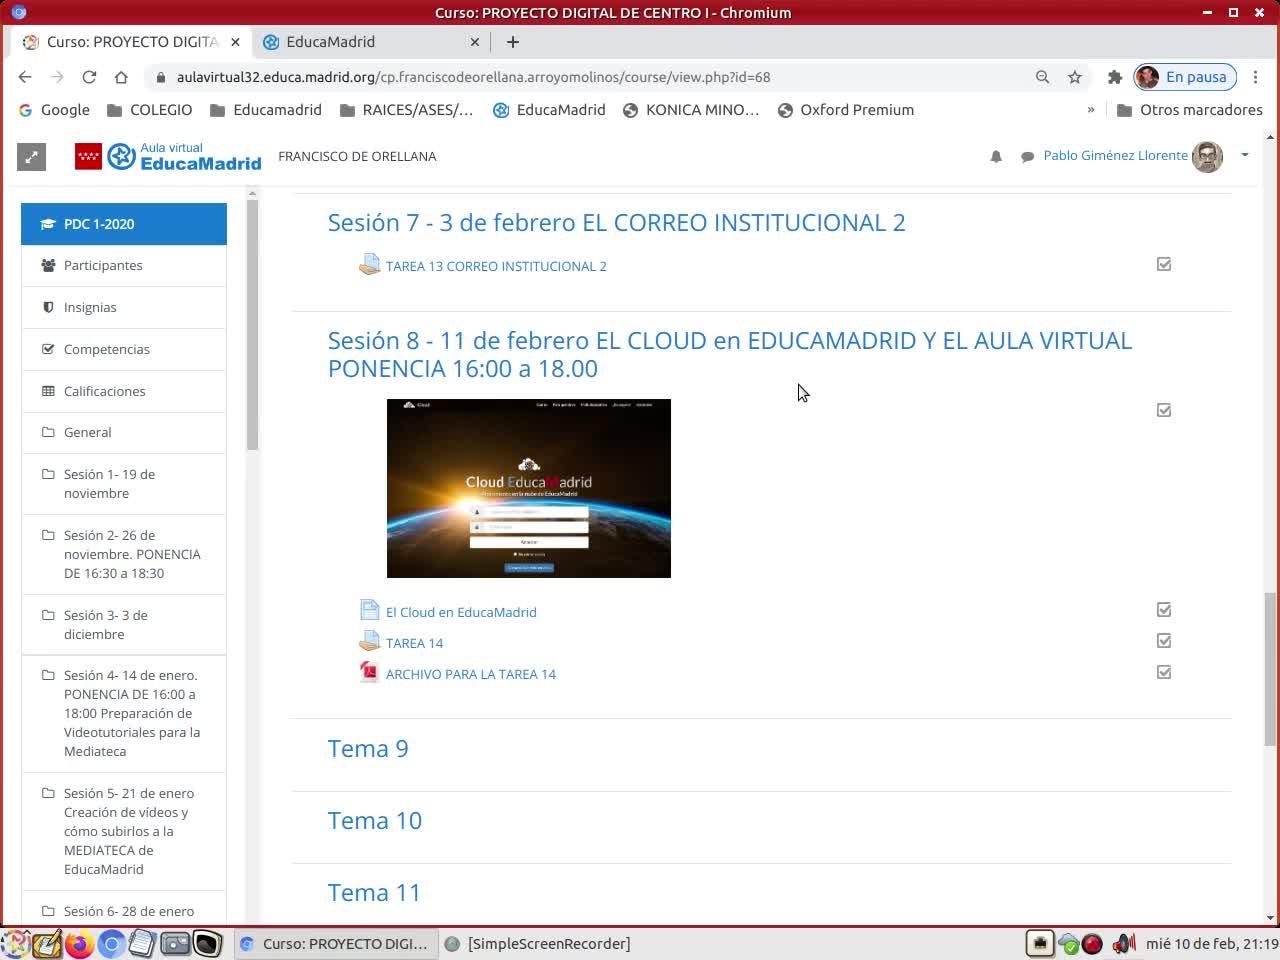Viewport: 1280px width, 960px height.
Task: Click the user profile avatar picture
Action: [x=1207, y=156]
